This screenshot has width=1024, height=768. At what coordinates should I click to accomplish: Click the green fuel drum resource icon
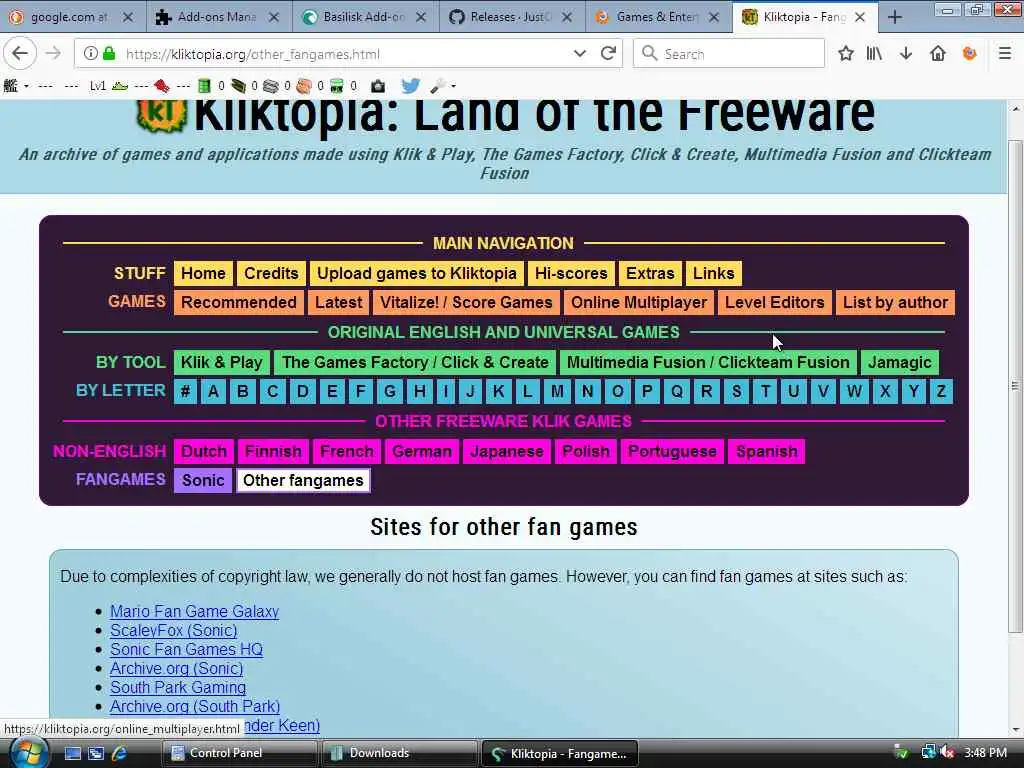204,86
